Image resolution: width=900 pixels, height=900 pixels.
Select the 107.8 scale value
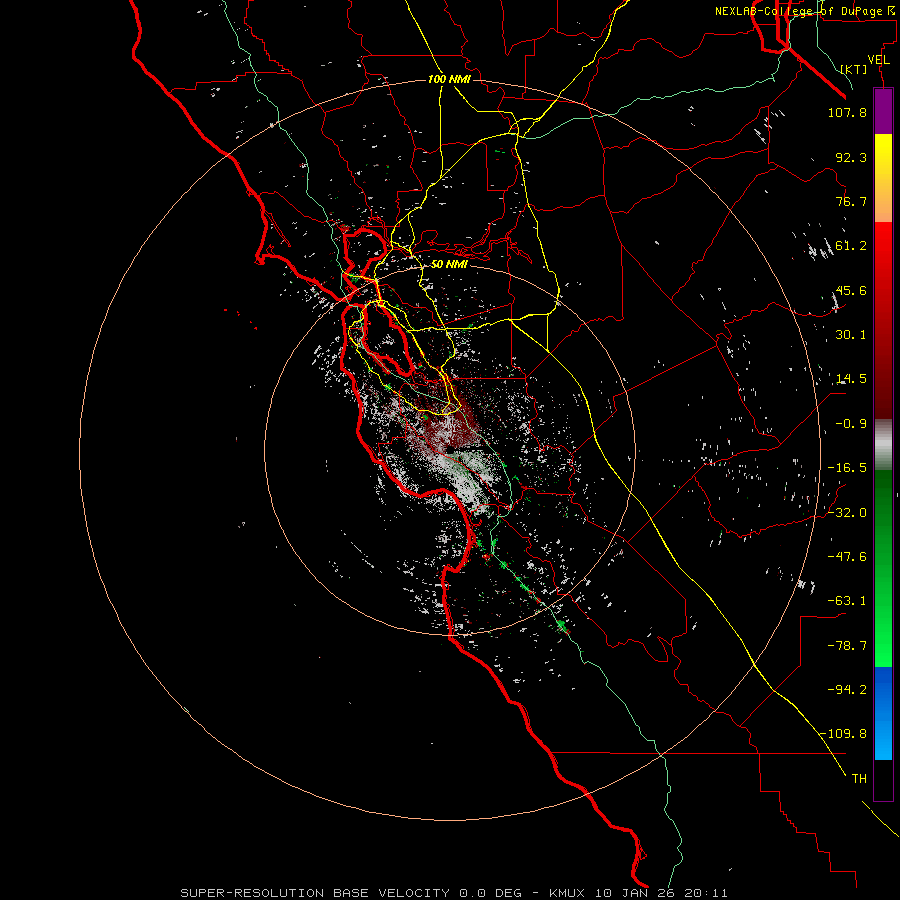click(x=847, y=112)
